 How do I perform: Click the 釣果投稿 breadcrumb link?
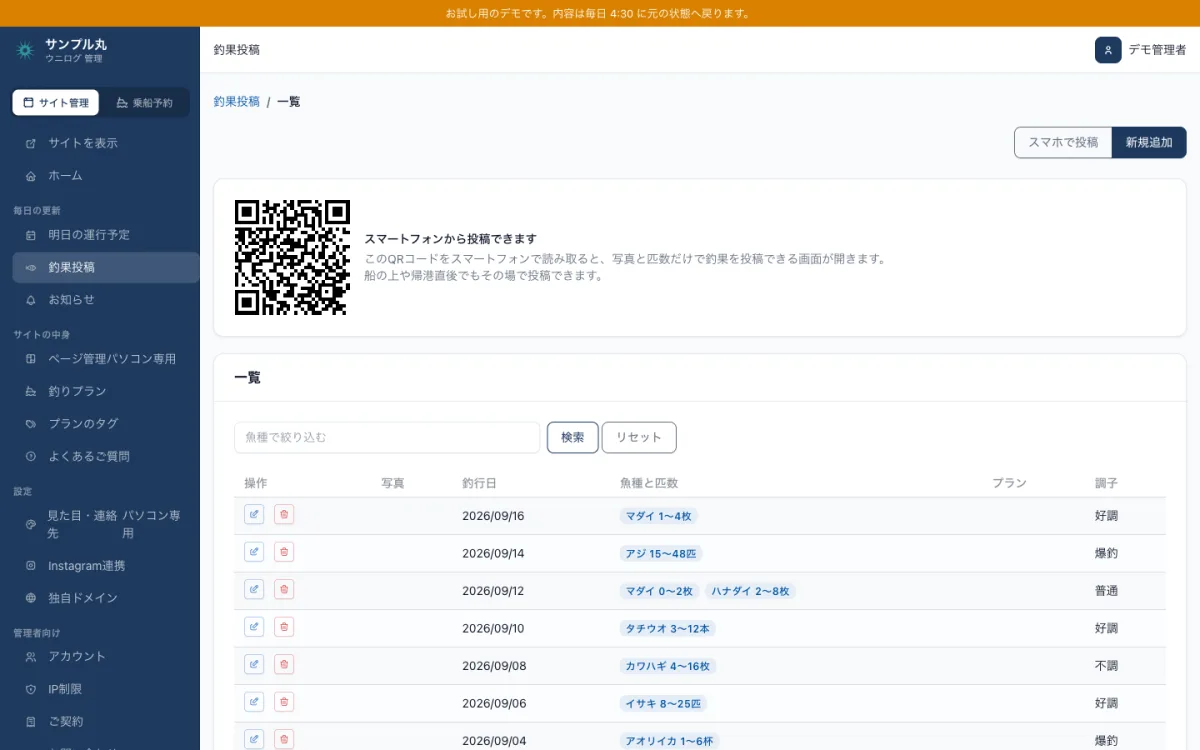[237, 101]
